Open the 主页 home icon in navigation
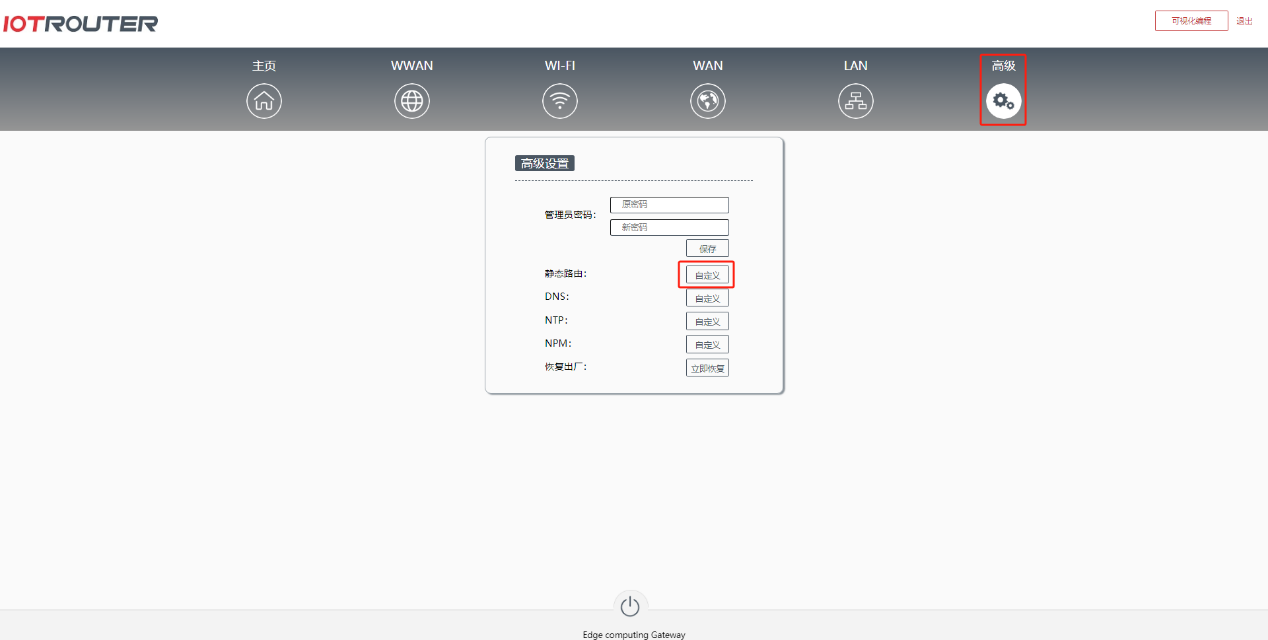This screenshot has height=640, width=1268. [x=264, y=100]
